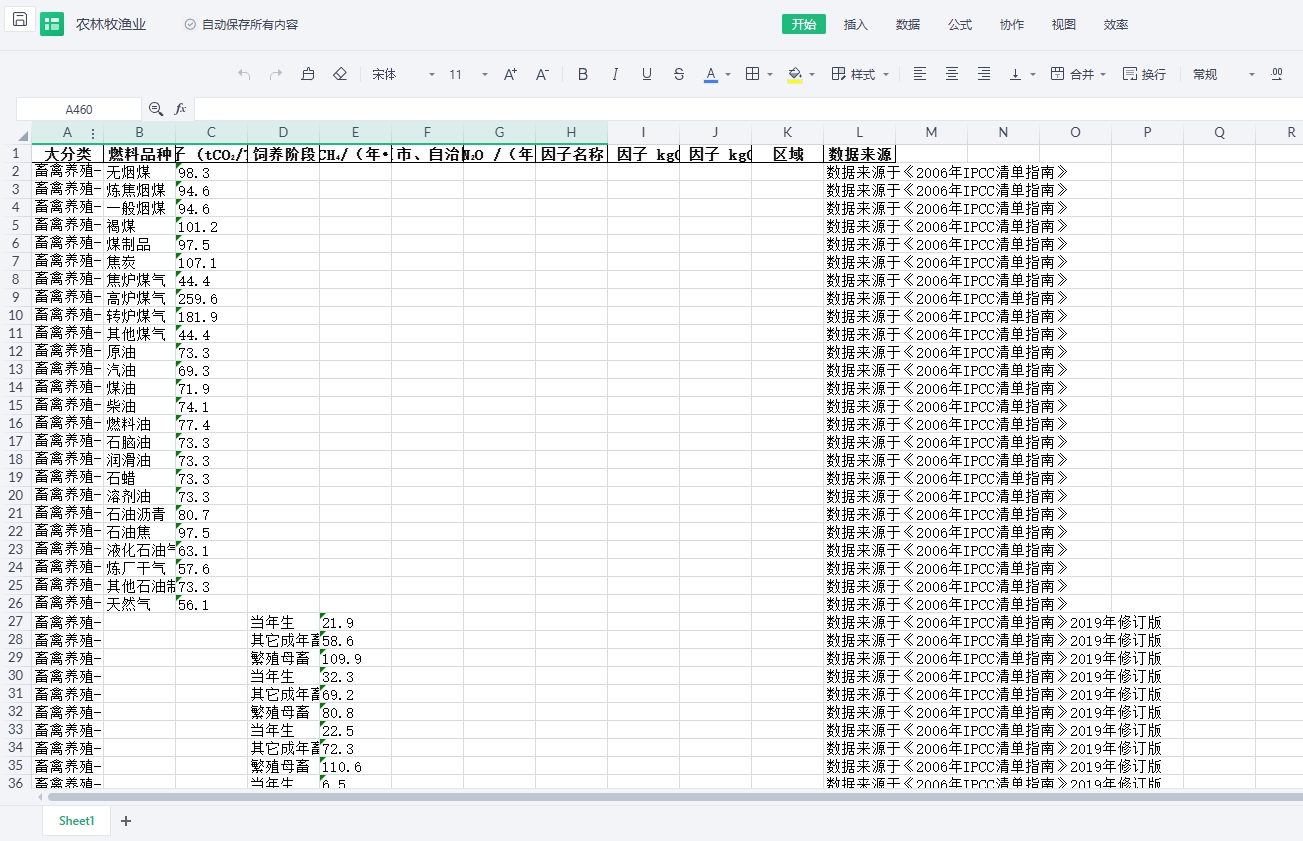
Task: Click header cell 大分类
Action: click(67, 154)
